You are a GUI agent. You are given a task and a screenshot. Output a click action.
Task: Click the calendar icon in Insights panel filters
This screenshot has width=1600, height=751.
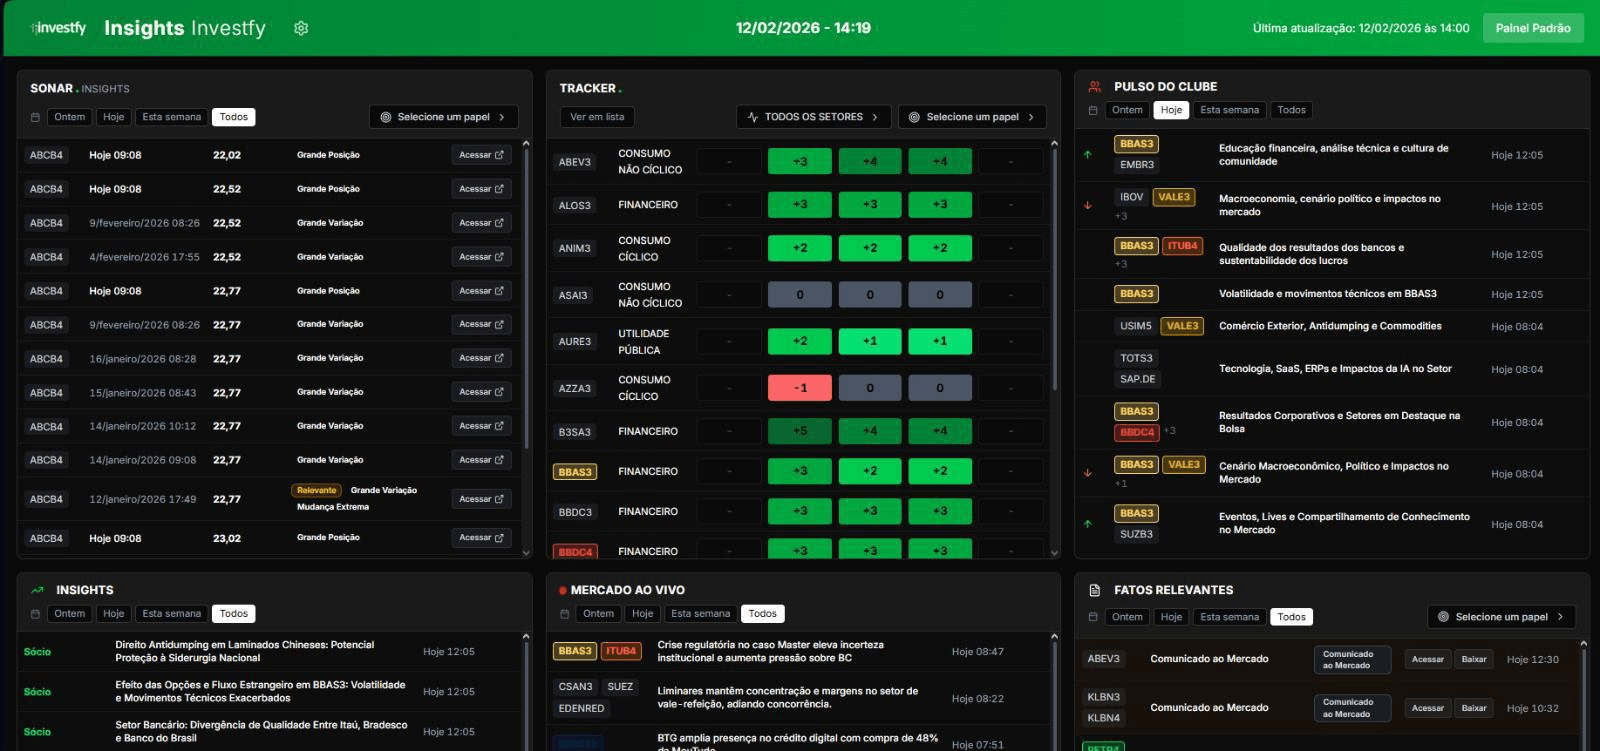pyautogui.click(x=35, y=614)
